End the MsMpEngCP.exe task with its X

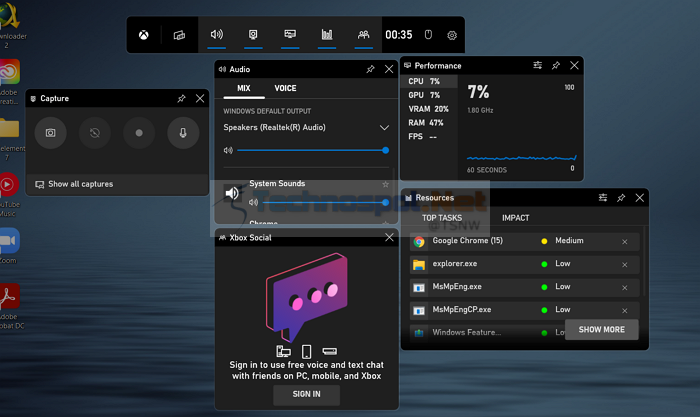tap(625, 311)
